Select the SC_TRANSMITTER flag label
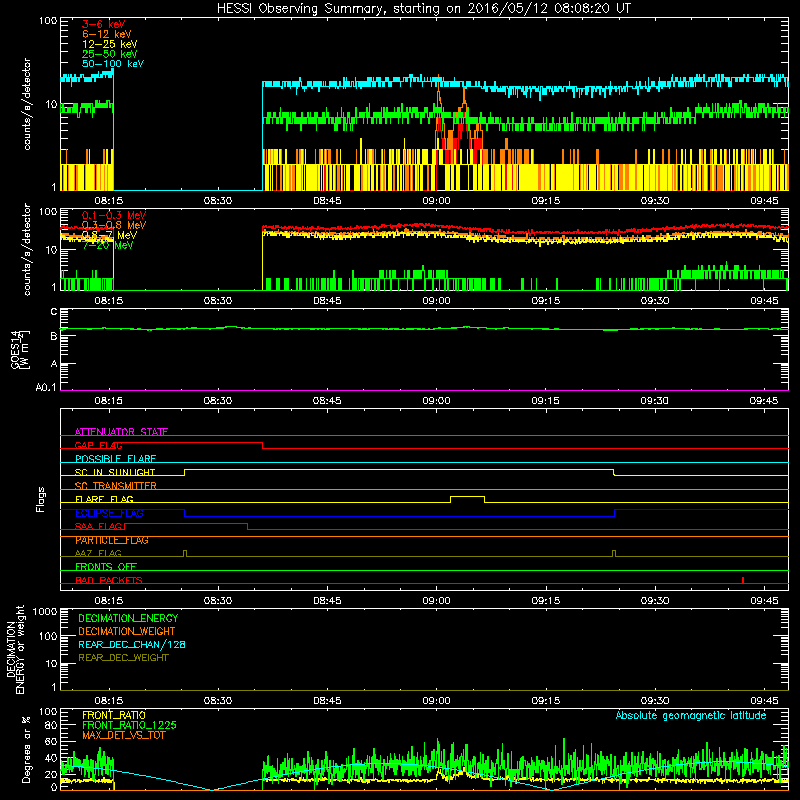This screenshot has height=800, width=800. pos(115,486)
